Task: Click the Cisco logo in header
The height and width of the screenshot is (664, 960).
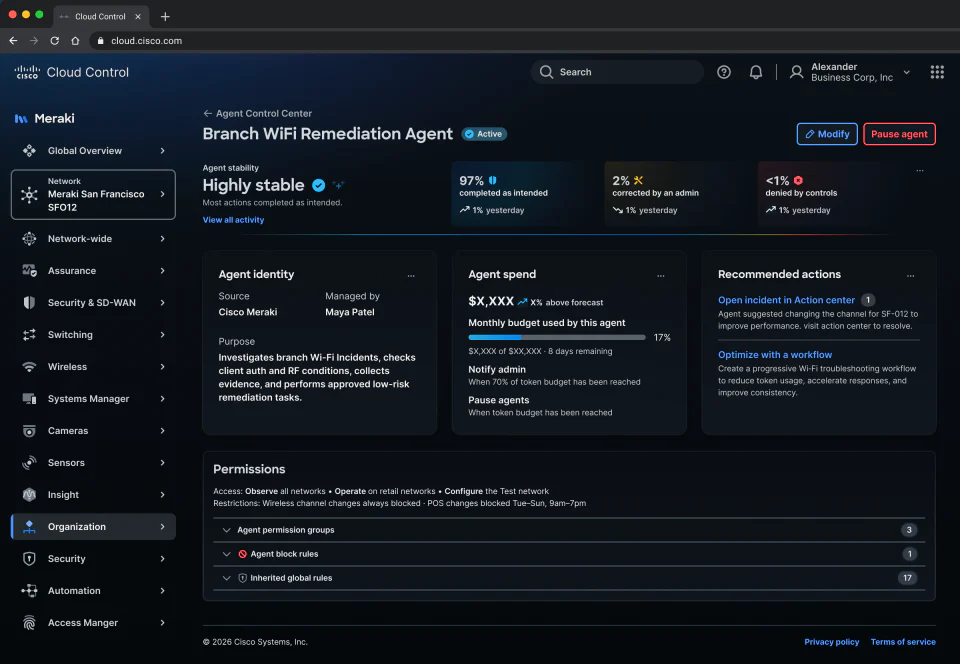Action: (27, 72)
